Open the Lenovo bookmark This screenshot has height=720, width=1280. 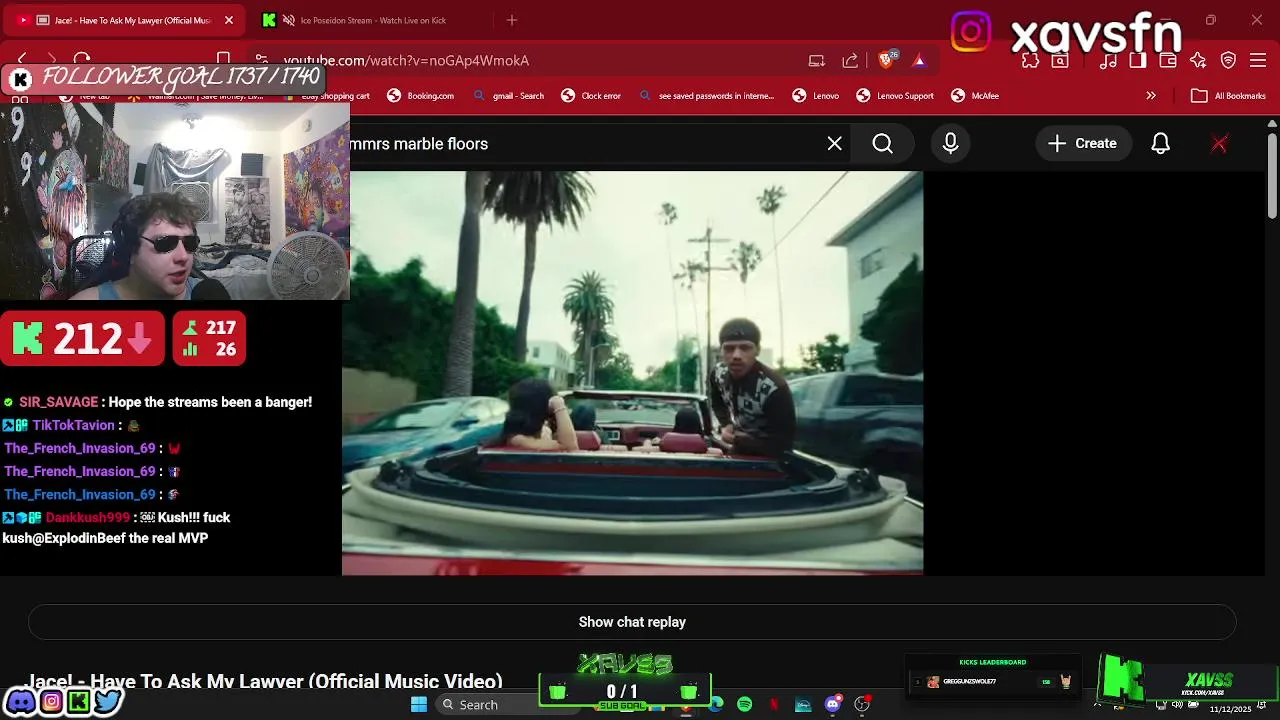[x=816, y=96]
